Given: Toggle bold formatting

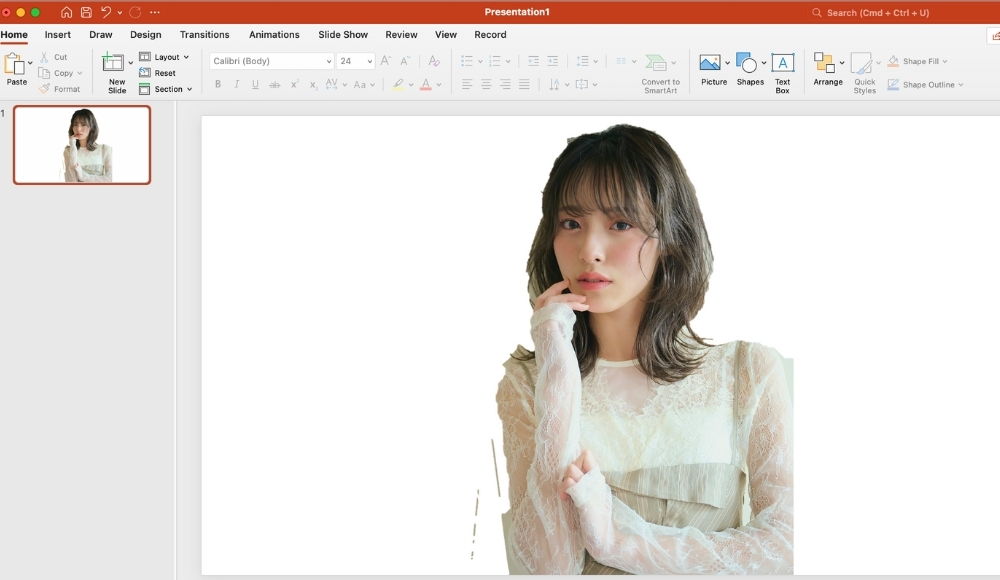Looking at the screenshot, I should 217,85.
